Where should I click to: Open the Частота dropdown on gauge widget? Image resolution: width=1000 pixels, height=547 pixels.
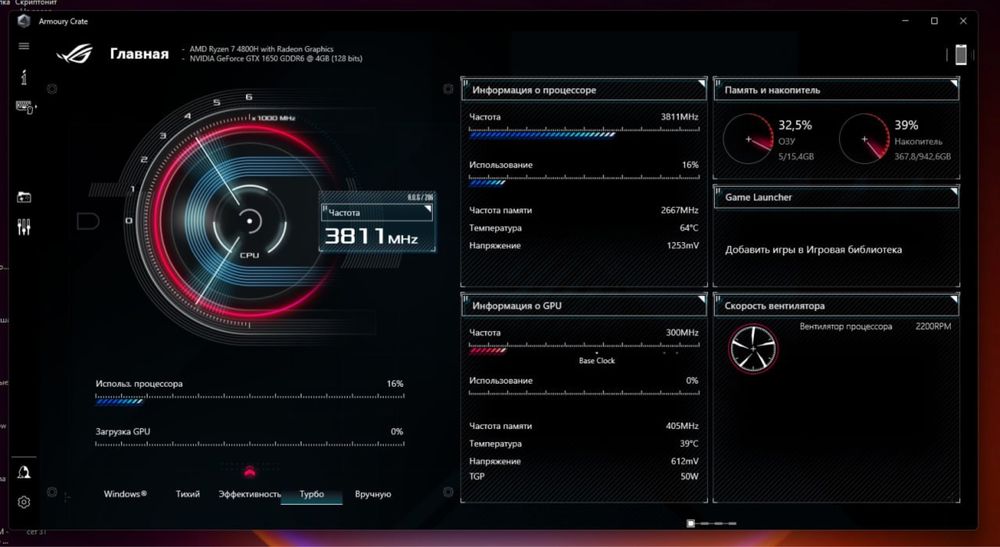tap(377, 212)
